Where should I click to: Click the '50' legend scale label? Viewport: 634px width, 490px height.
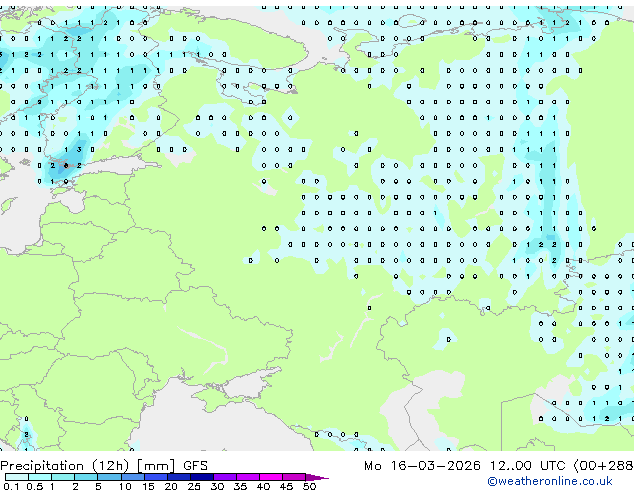[x=310, y=486]
